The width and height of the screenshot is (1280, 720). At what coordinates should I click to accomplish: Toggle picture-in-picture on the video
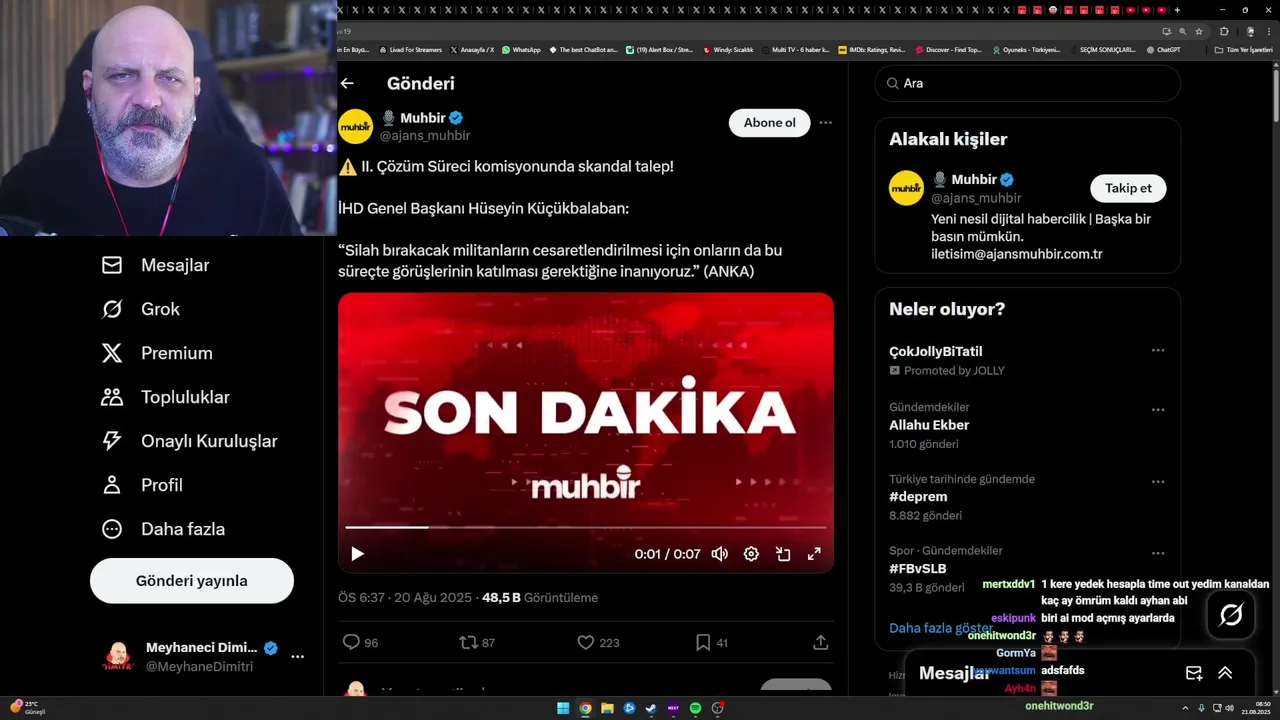click(x=783, y=554)
